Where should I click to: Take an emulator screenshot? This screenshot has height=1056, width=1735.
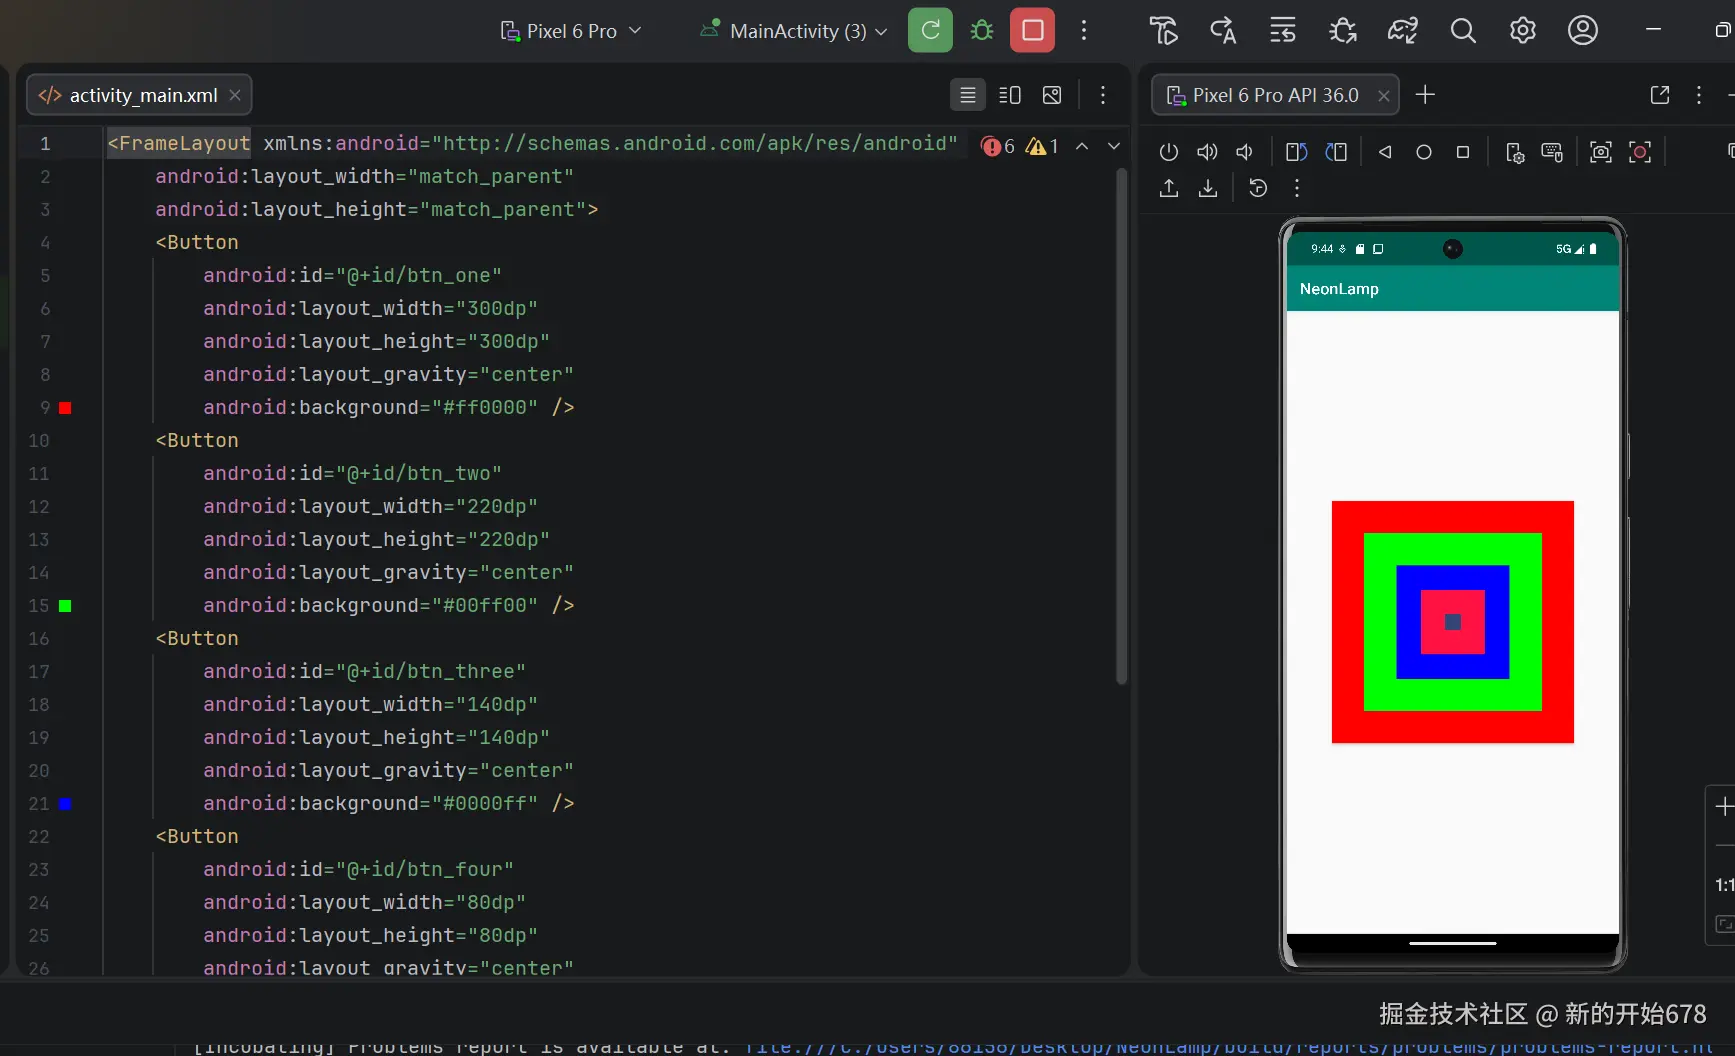click(1601, 152)
